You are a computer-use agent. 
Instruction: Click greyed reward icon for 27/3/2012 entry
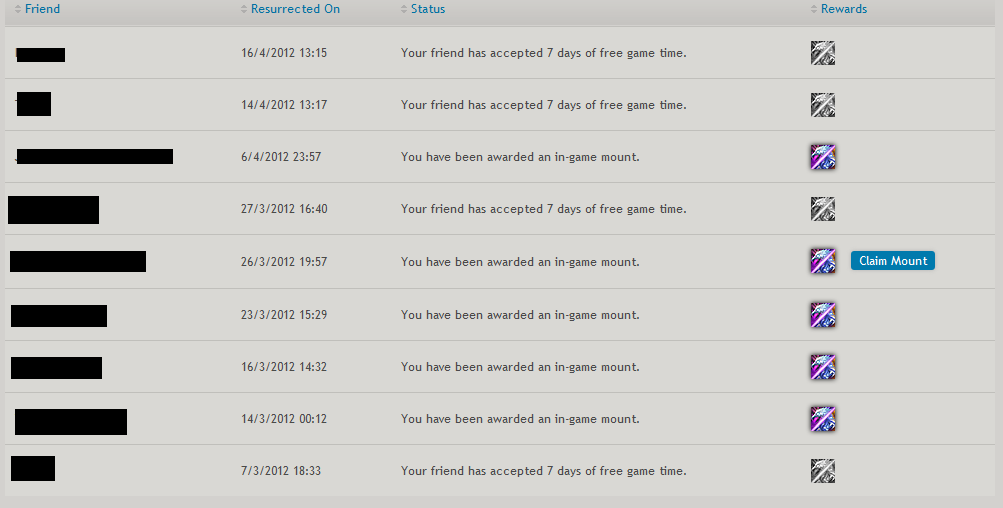click(823, 209)
